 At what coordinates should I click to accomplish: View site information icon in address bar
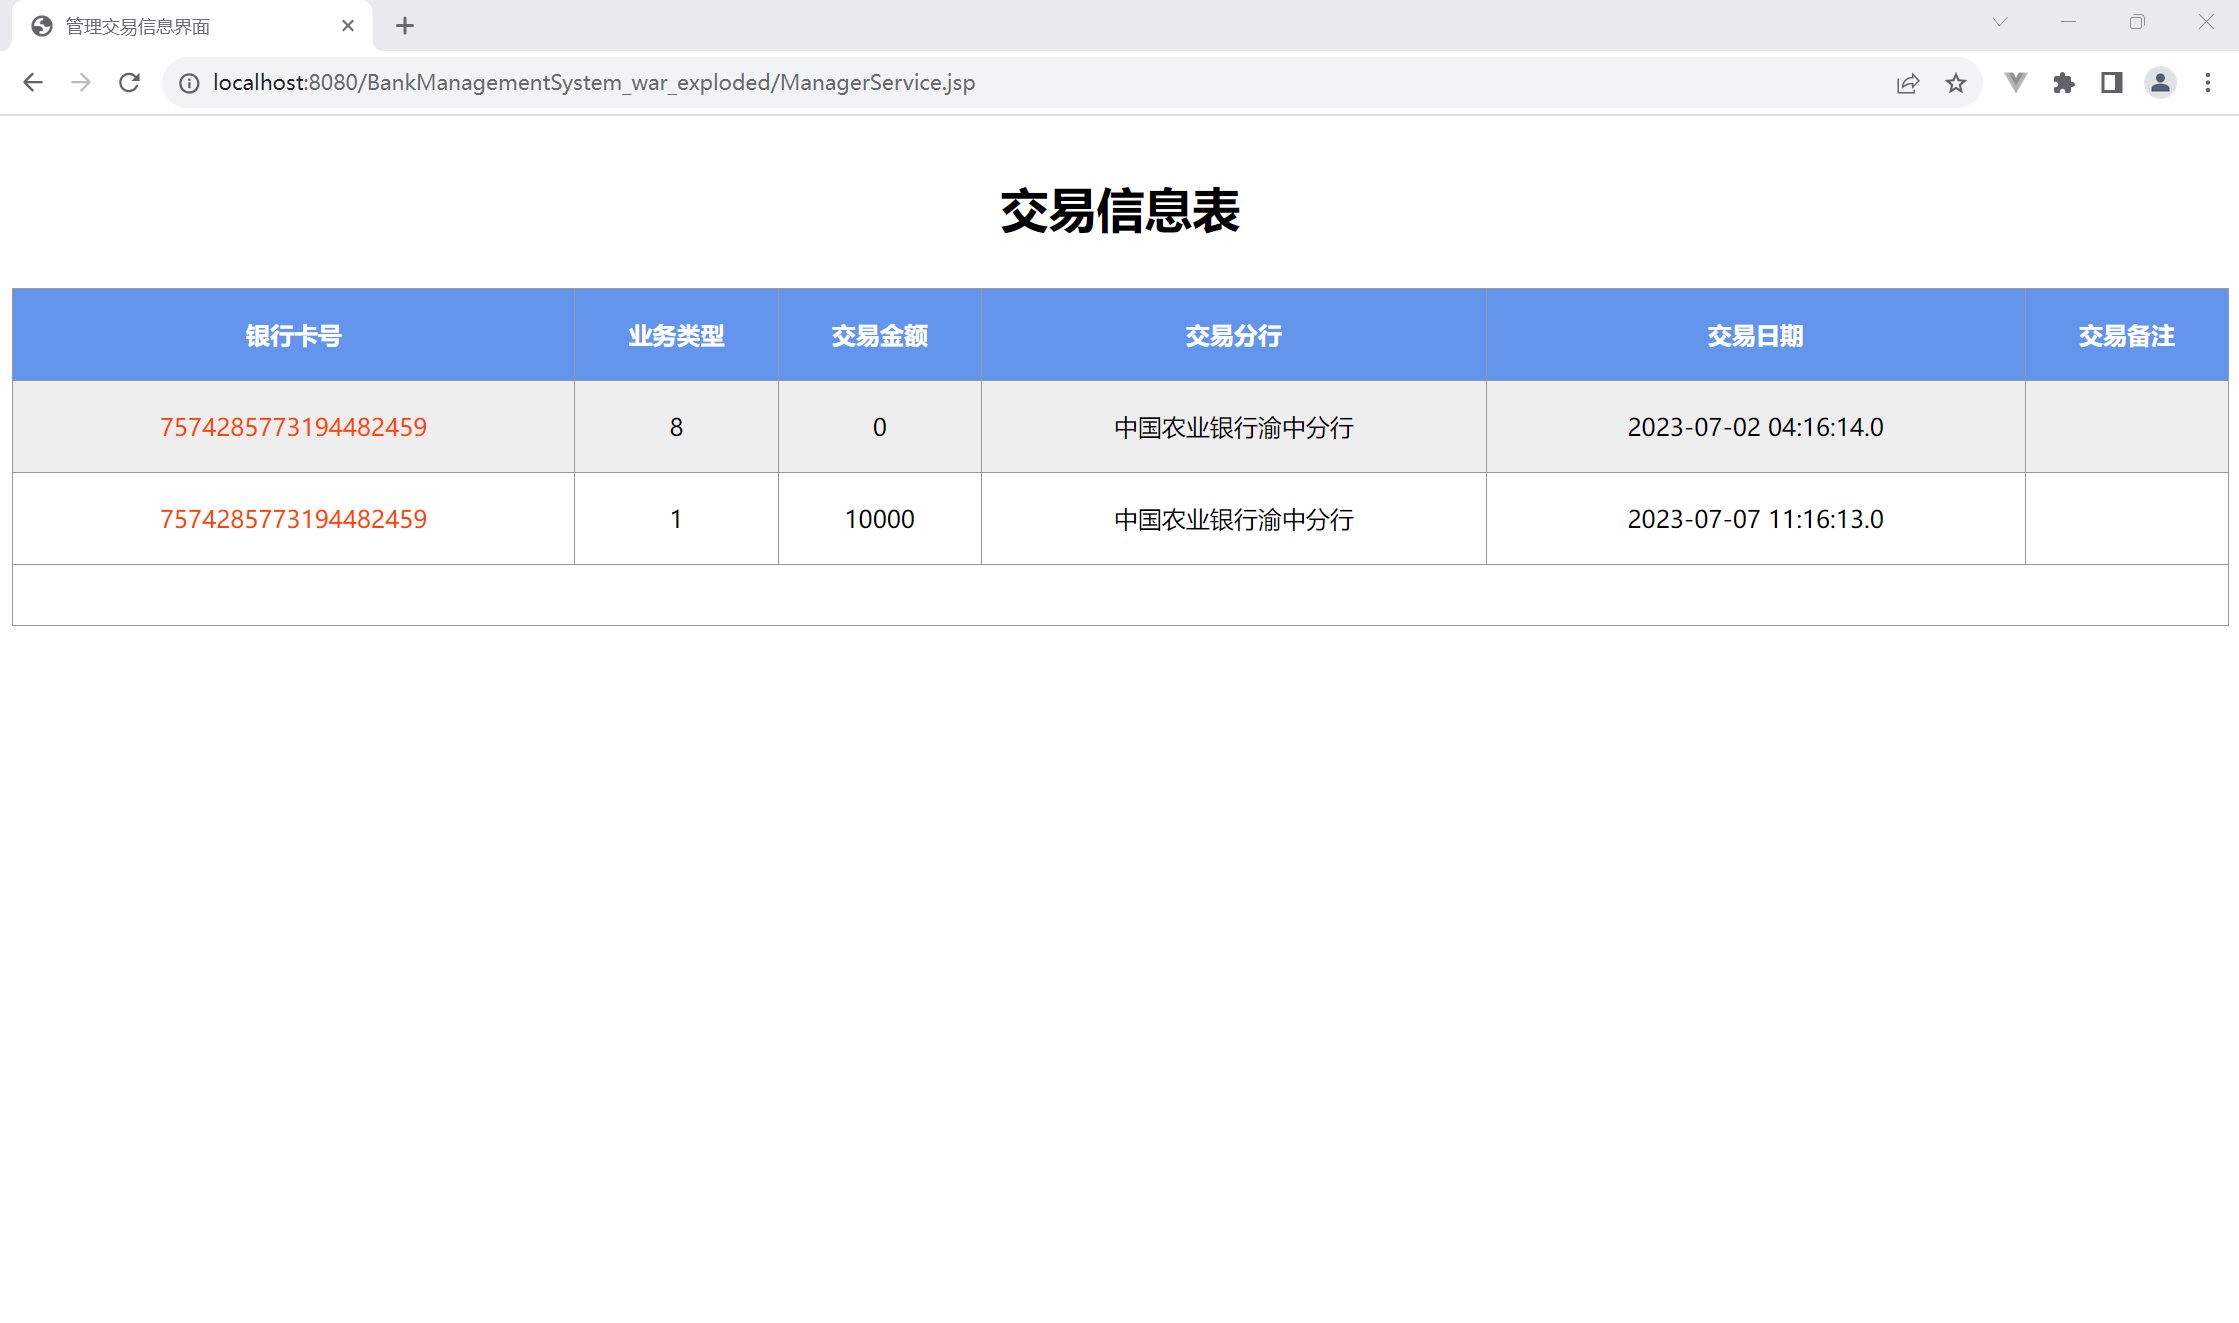189,83
